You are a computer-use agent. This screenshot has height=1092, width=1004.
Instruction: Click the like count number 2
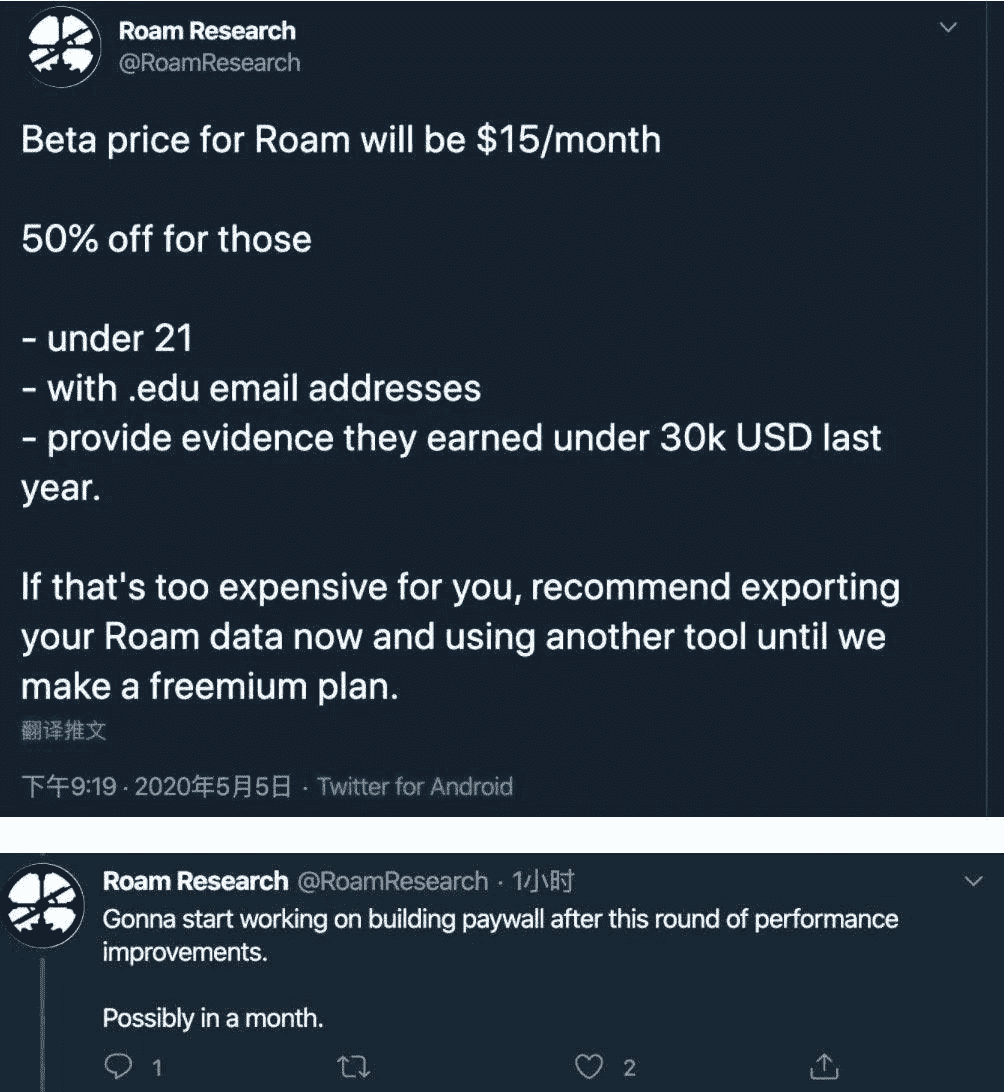click(629, 1068)
